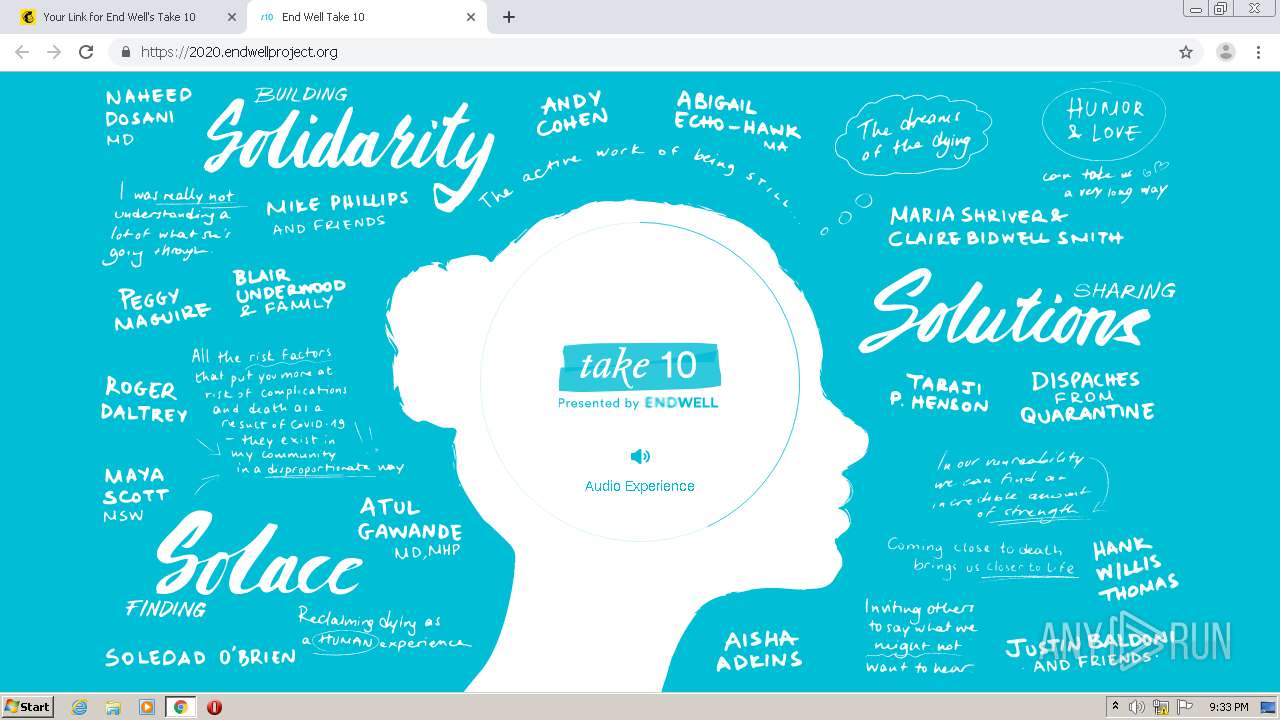Click the take 10 logo
This screenshot has width=1280, height=720.
pos(640,368)
